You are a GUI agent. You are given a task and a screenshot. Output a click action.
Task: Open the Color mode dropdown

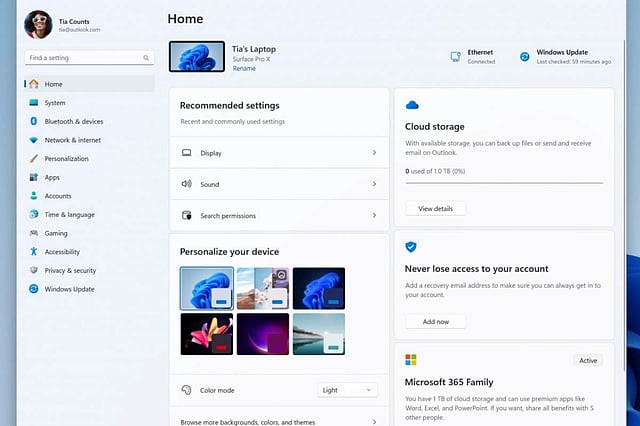coord(347,390)
